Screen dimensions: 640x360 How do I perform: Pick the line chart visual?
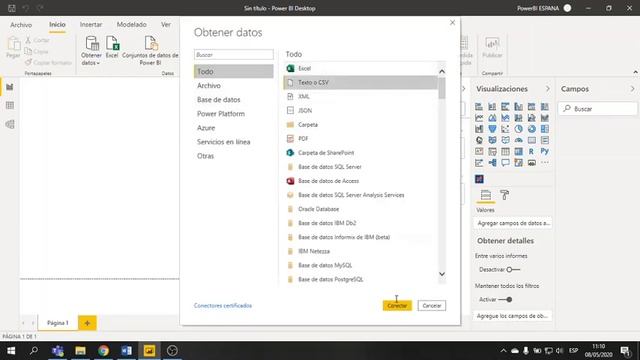tap(479, 118)
